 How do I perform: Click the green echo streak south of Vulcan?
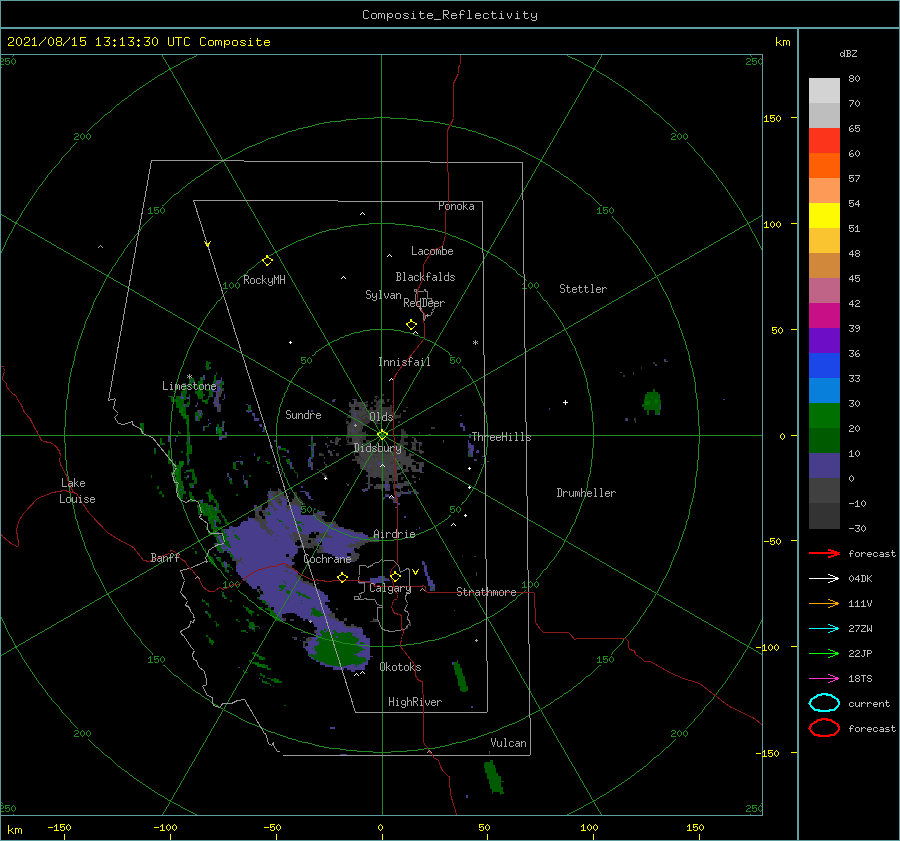pos(494,777)
